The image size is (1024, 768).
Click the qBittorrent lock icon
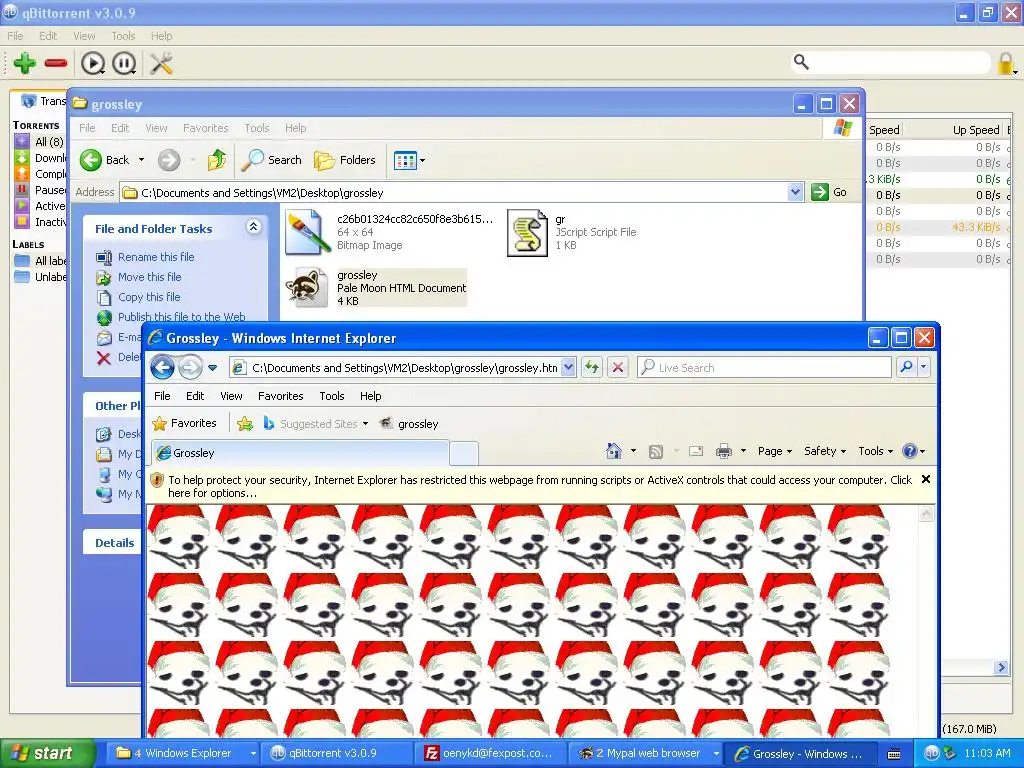(1006, 63)
